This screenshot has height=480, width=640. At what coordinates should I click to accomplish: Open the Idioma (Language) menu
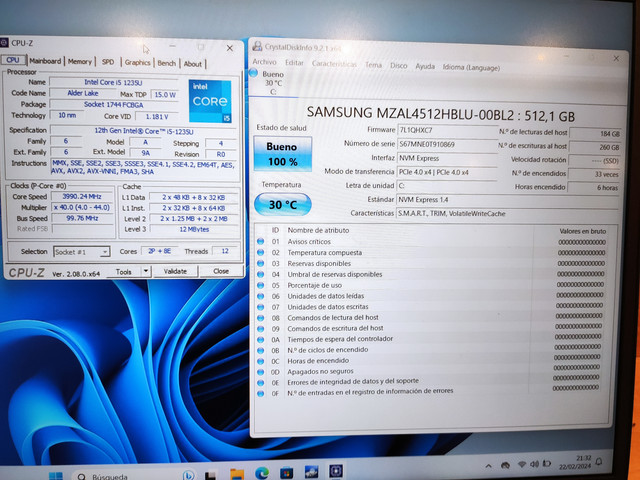pos(471,68)
